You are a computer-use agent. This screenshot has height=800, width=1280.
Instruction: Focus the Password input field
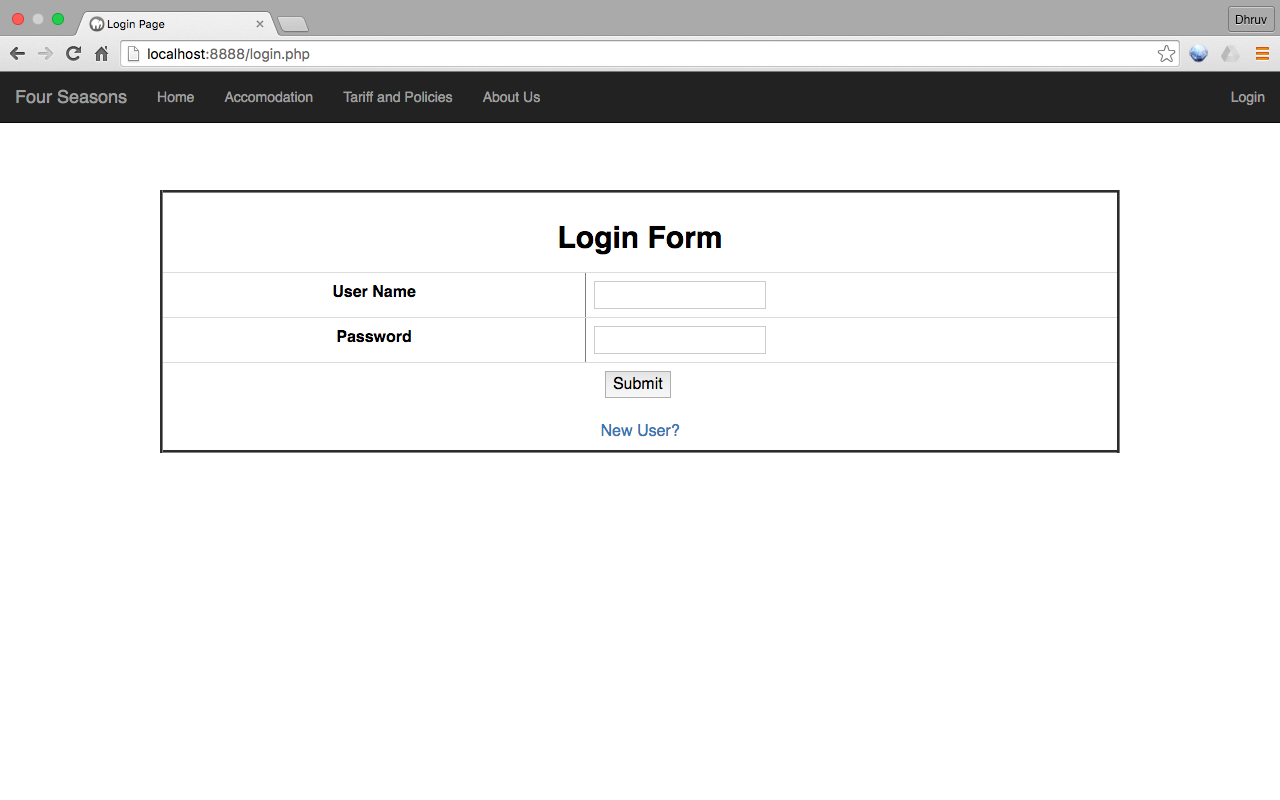(680, 340)
